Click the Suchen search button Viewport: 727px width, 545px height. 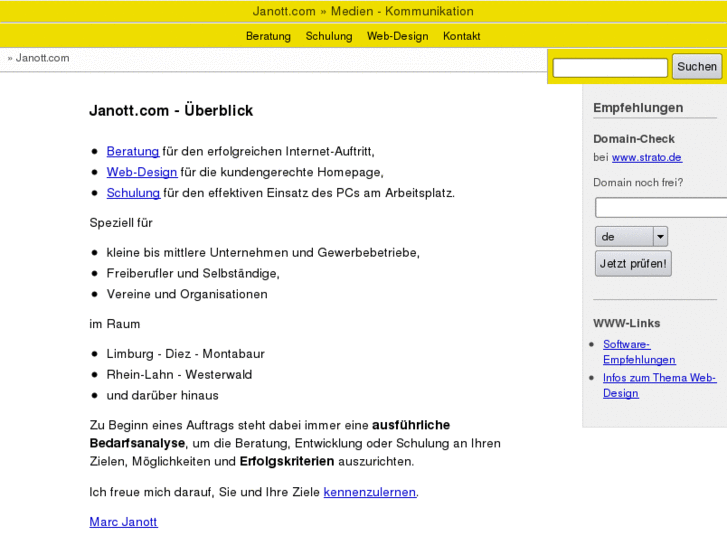[x=696, y=67]
